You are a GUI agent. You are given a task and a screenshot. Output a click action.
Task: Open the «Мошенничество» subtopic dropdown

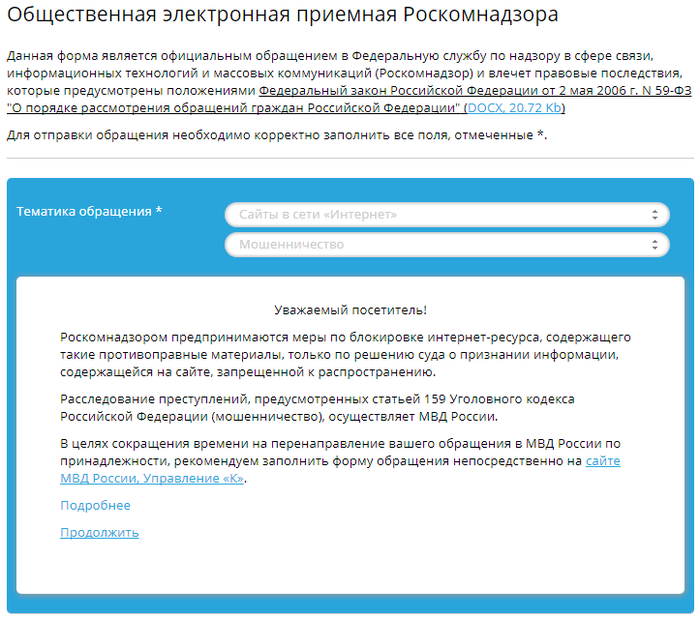pyautogui.click(x=447, y=245)
